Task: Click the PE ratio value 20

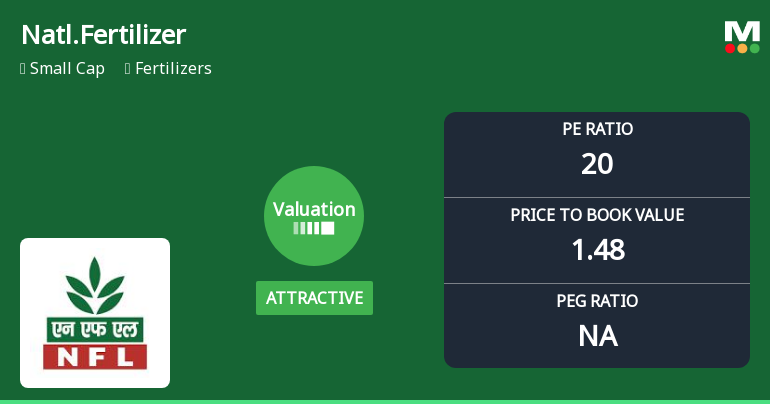Action: pyautogui.click(x=597, y=164)
